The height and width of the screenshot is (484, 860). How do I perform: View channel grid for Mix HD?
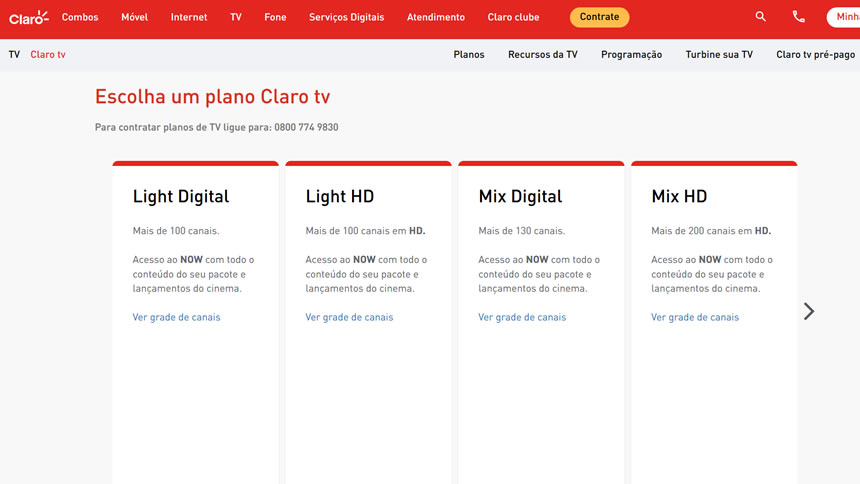click(x=695, y=317)
